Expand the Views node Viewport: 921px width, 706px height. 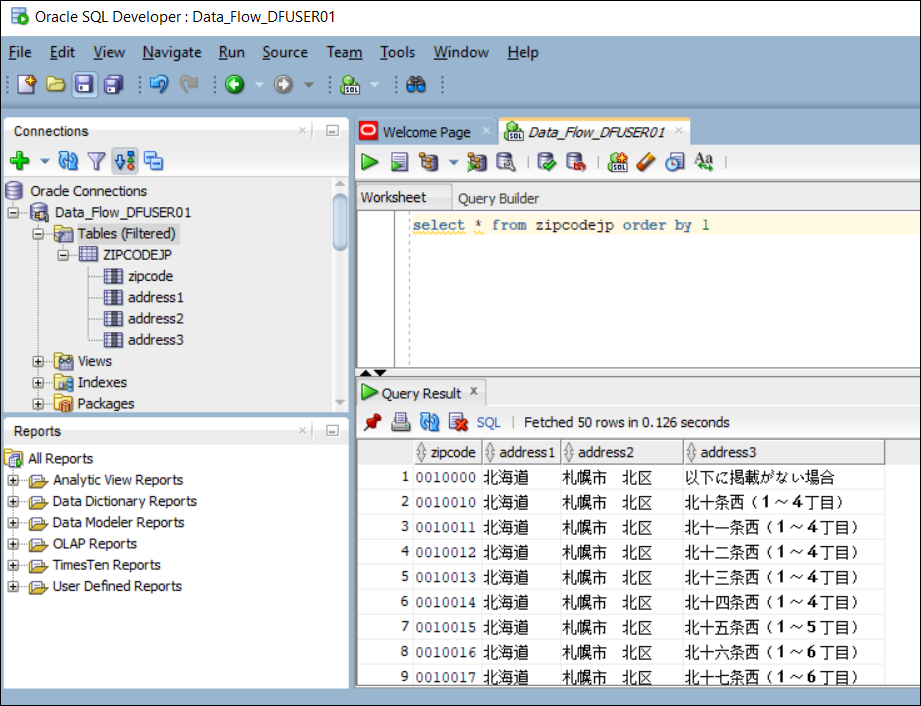[x=38, y=361]
